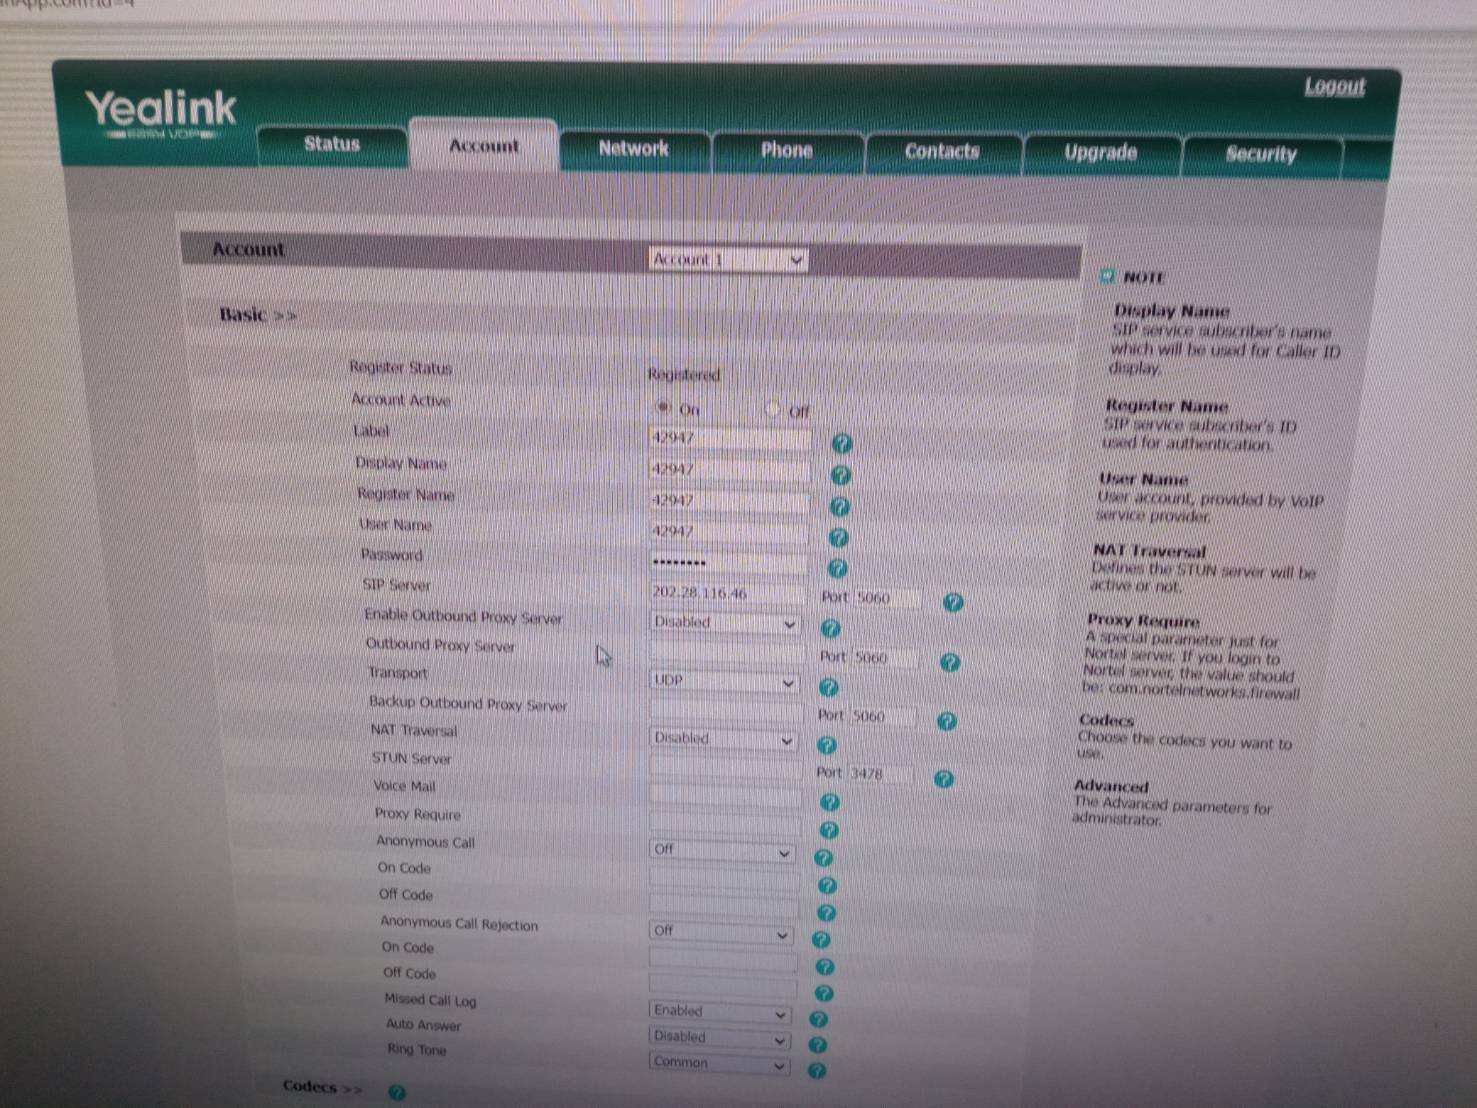Viewport: 1477px width, 1108px height.
Task: Open help icon for NAT Traversal
Action: tap(826, 745)
